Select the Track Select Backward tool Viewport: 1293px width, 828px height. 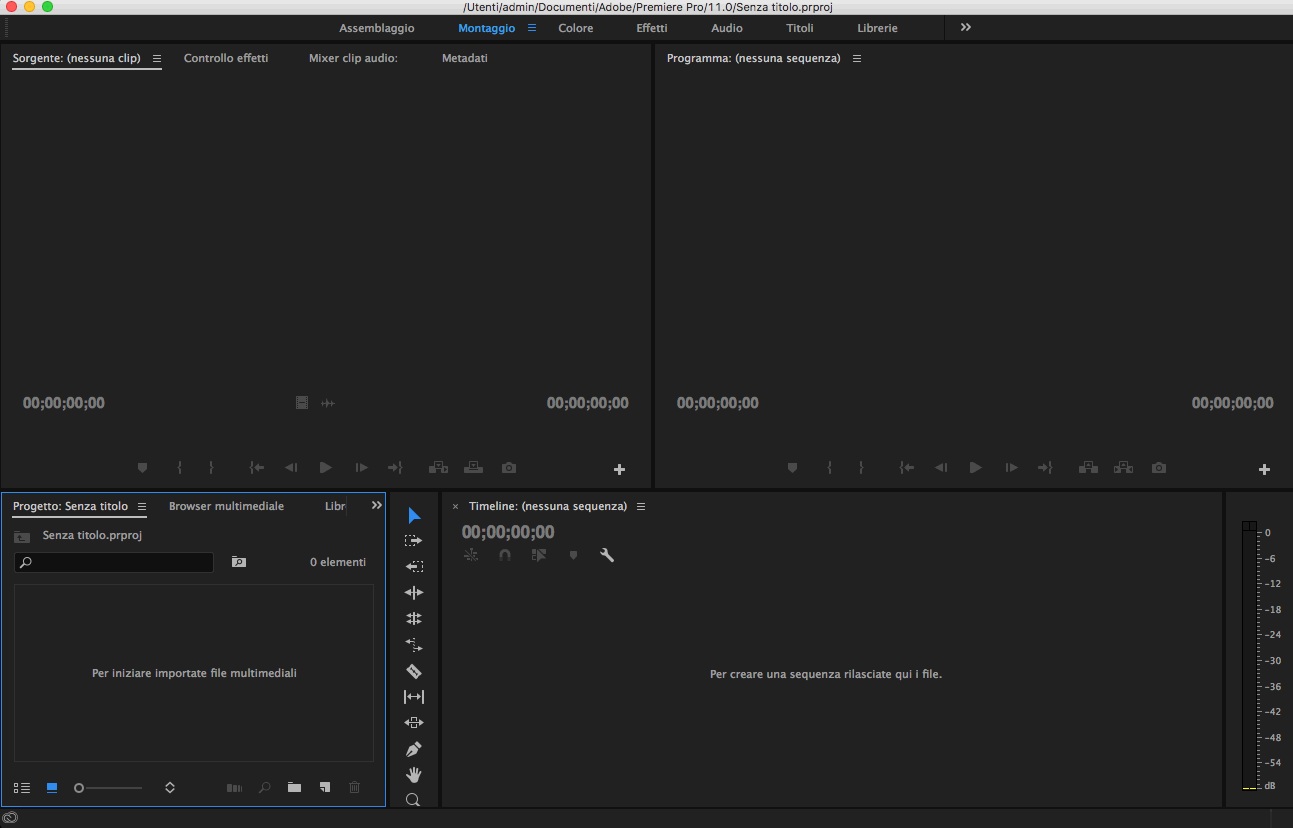tap(414, 566)
